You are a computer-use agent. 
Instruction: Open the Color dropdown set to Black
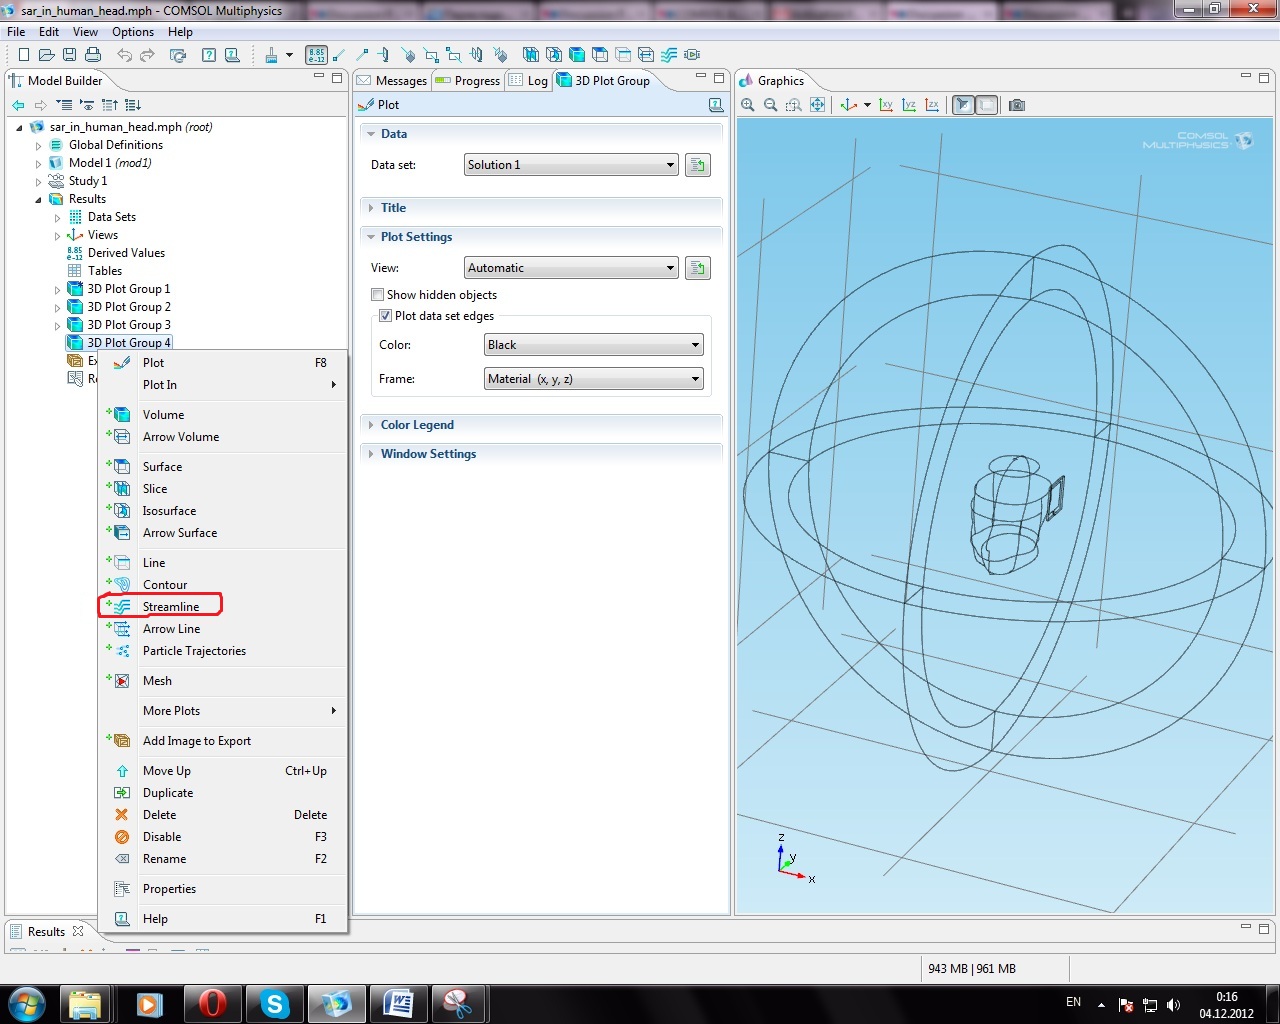(594, 345)
